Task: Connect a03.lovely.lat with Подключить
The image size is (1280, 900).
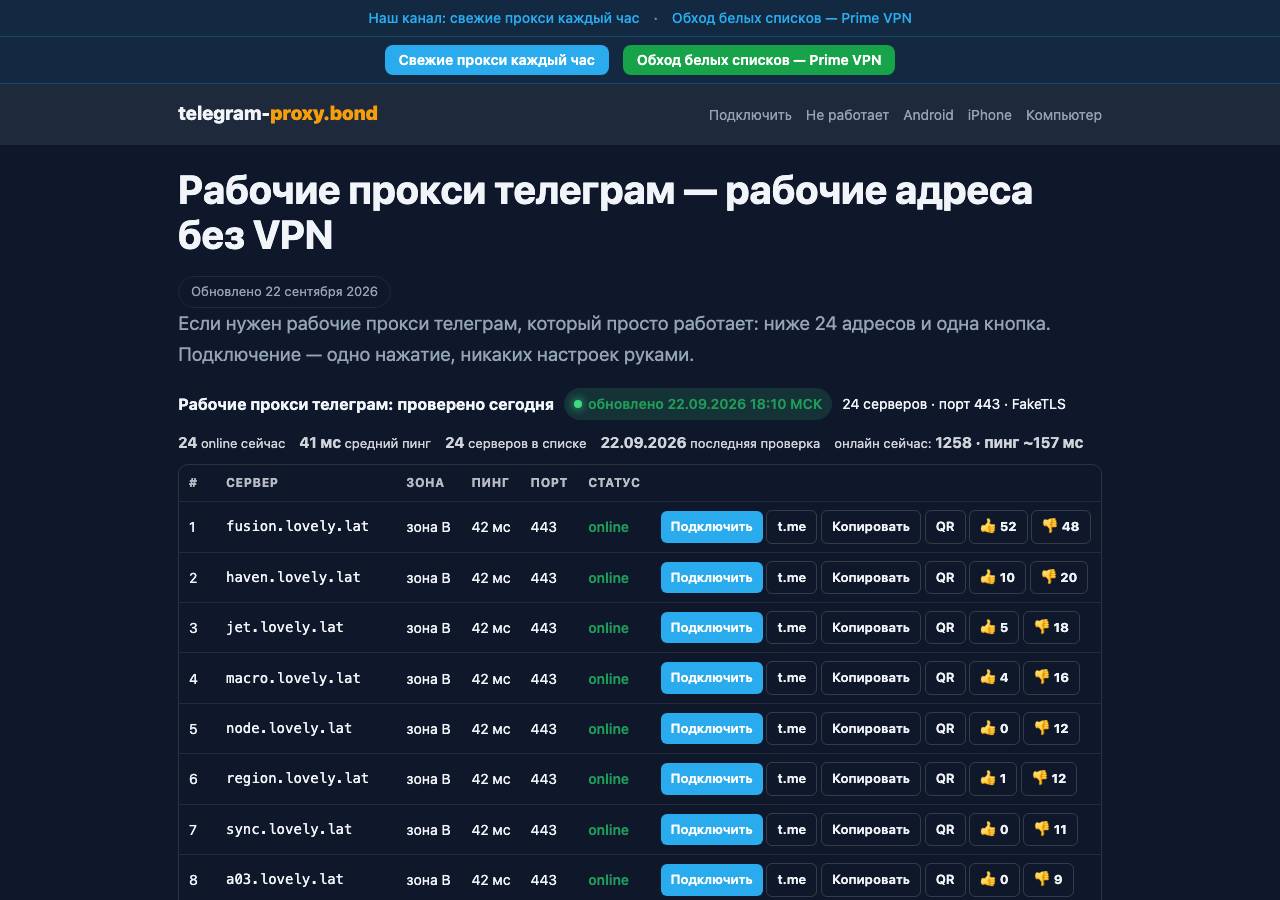Action: pos(711,880)
